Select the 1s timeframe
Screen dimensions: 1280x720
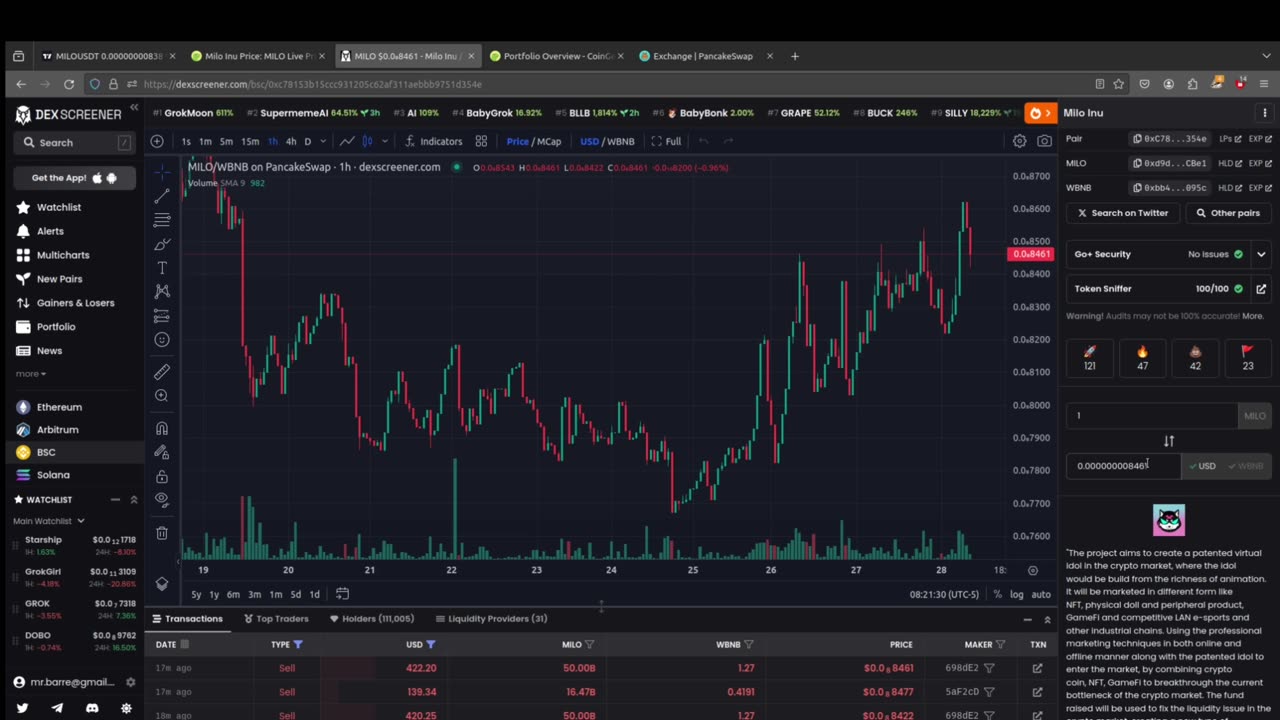click(186, 141)
